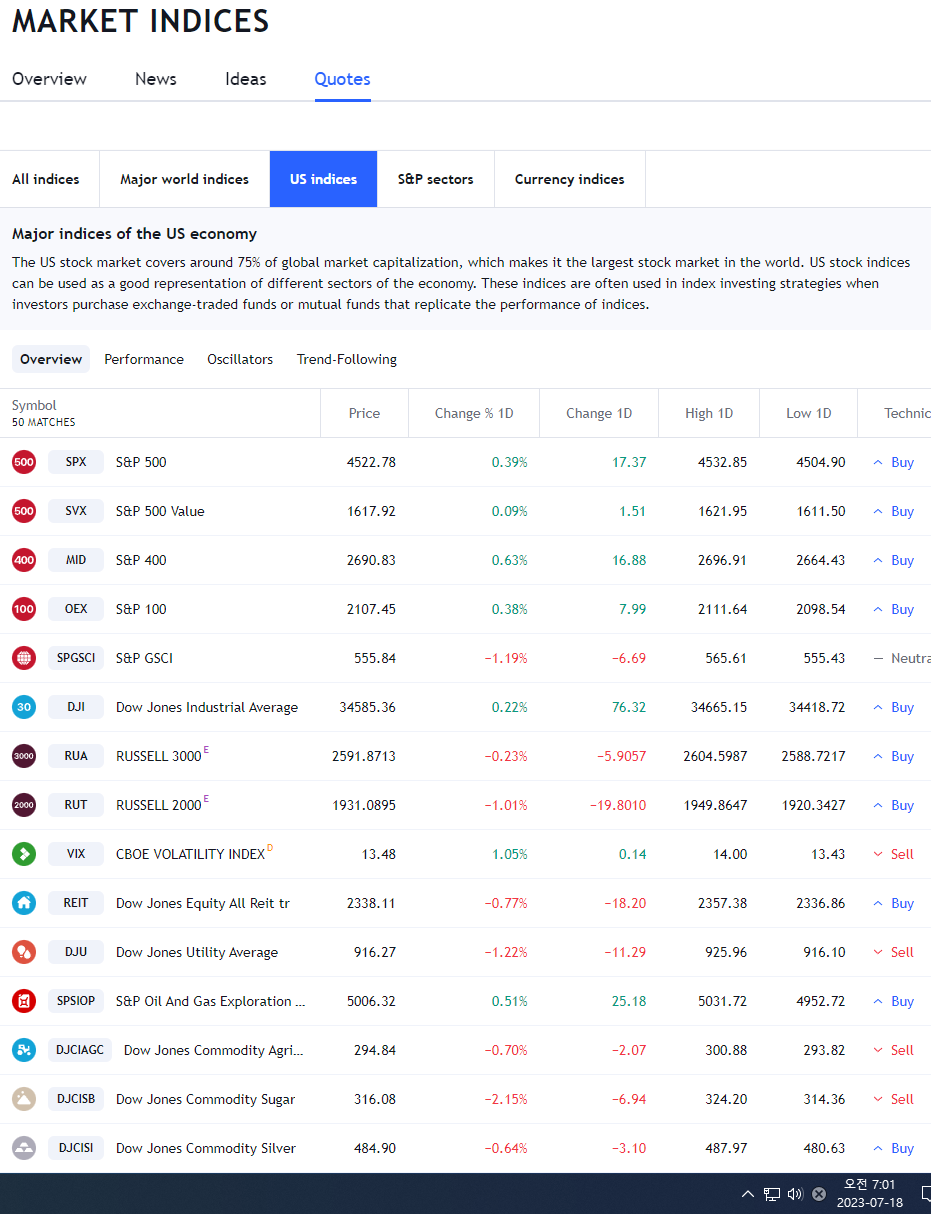The height and width of the screenshot is (1214, 931).
Task: Click the S&P 500 price 4522.78
Action: 371,462
